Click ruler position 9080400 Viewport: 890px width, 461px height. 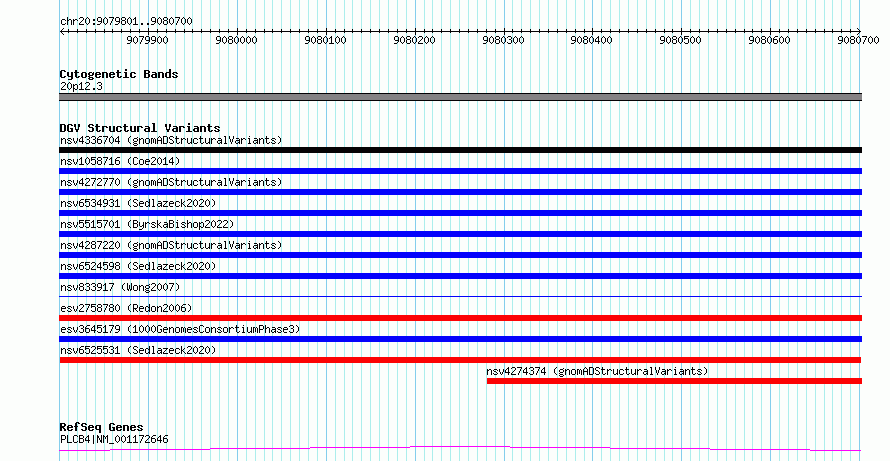pyautogui.click(x=591, y=40)
